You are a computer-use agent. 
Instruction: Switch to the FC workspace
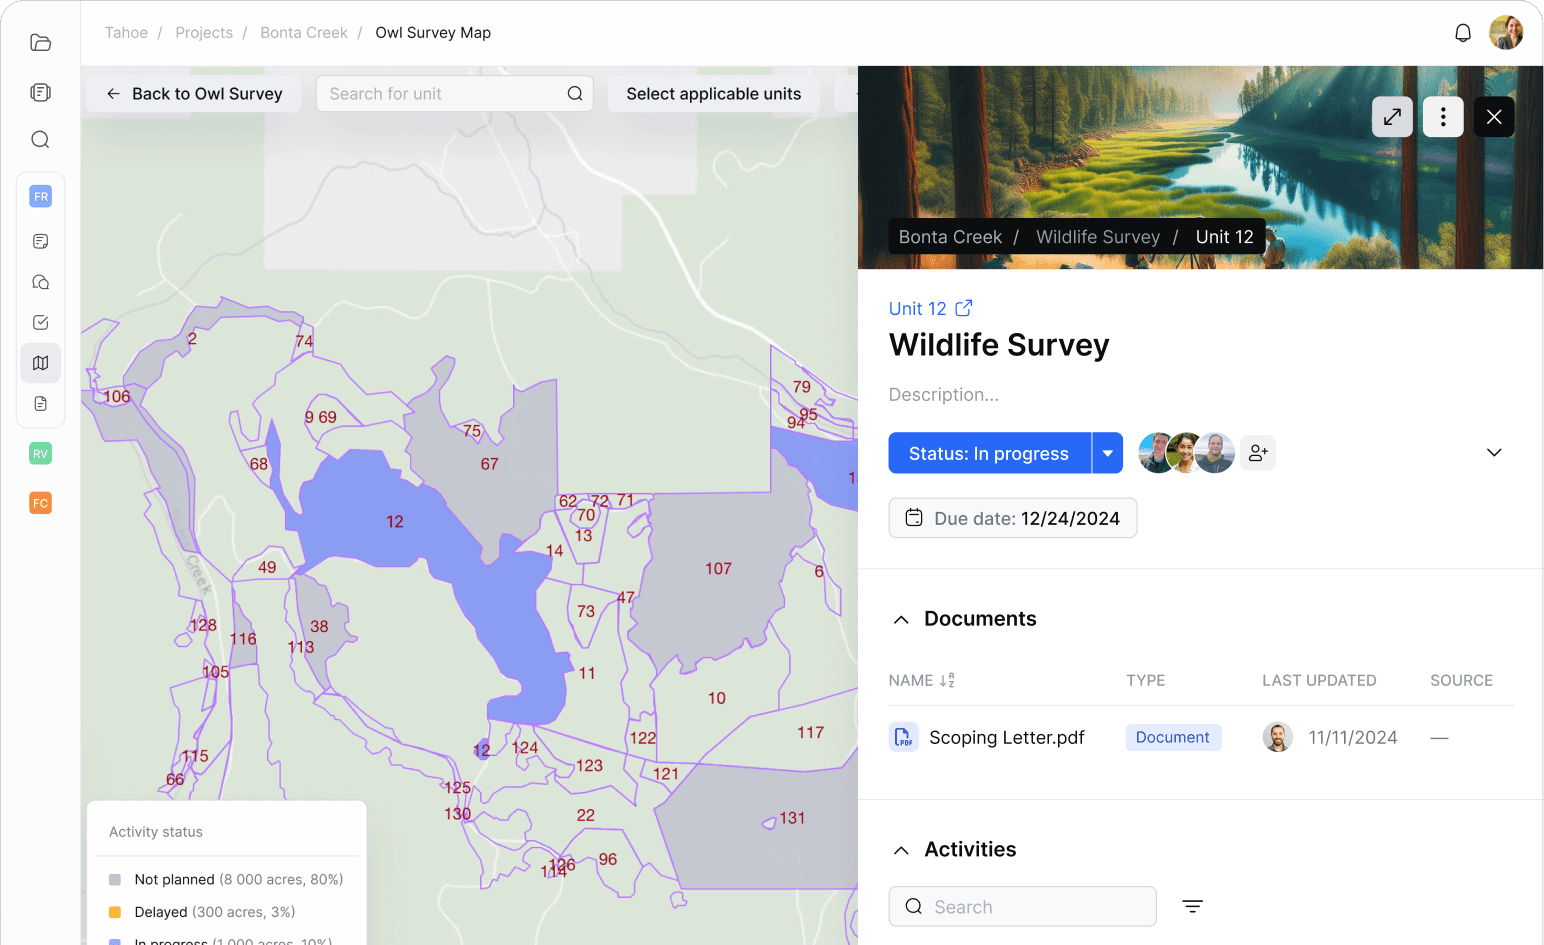[x=40, y=502]
